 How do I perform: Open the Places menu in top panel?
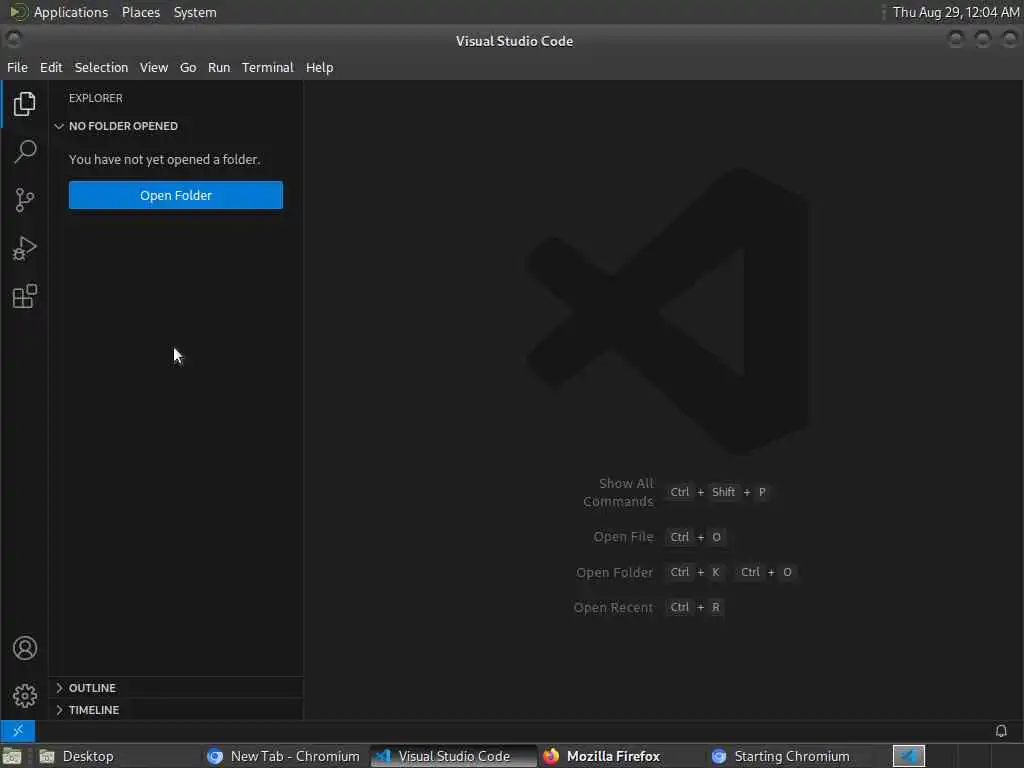[140, 12]
